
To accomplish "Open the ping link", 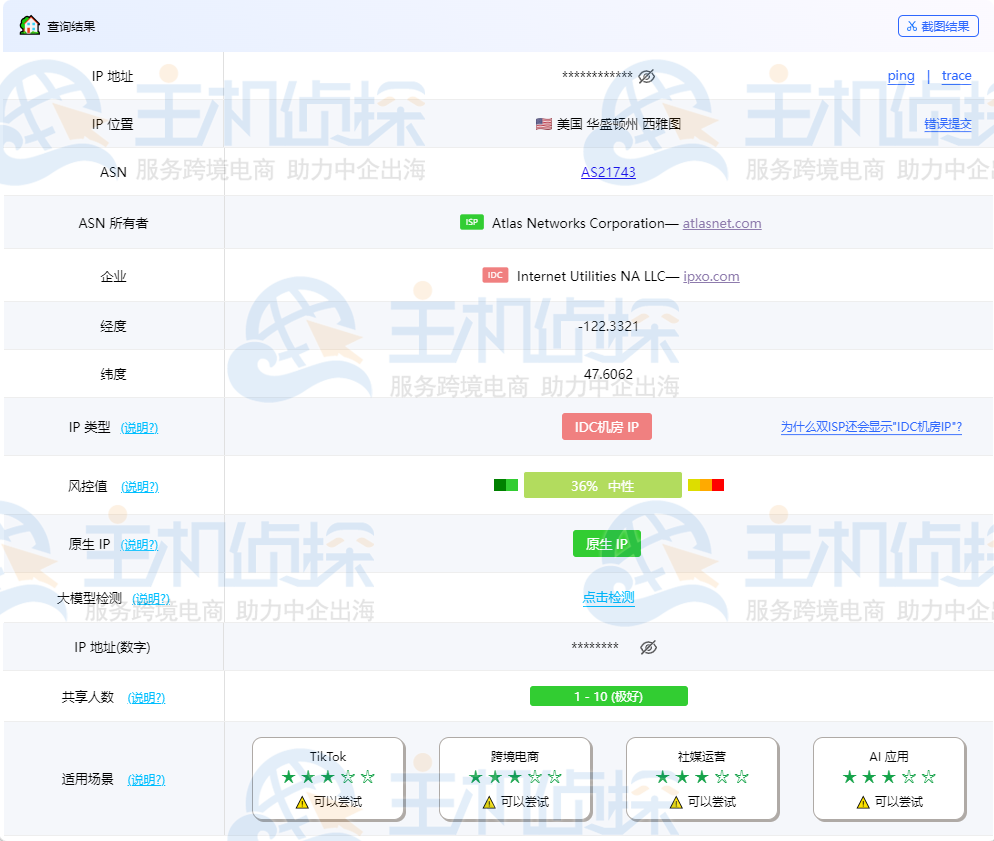I will (901, 76).
